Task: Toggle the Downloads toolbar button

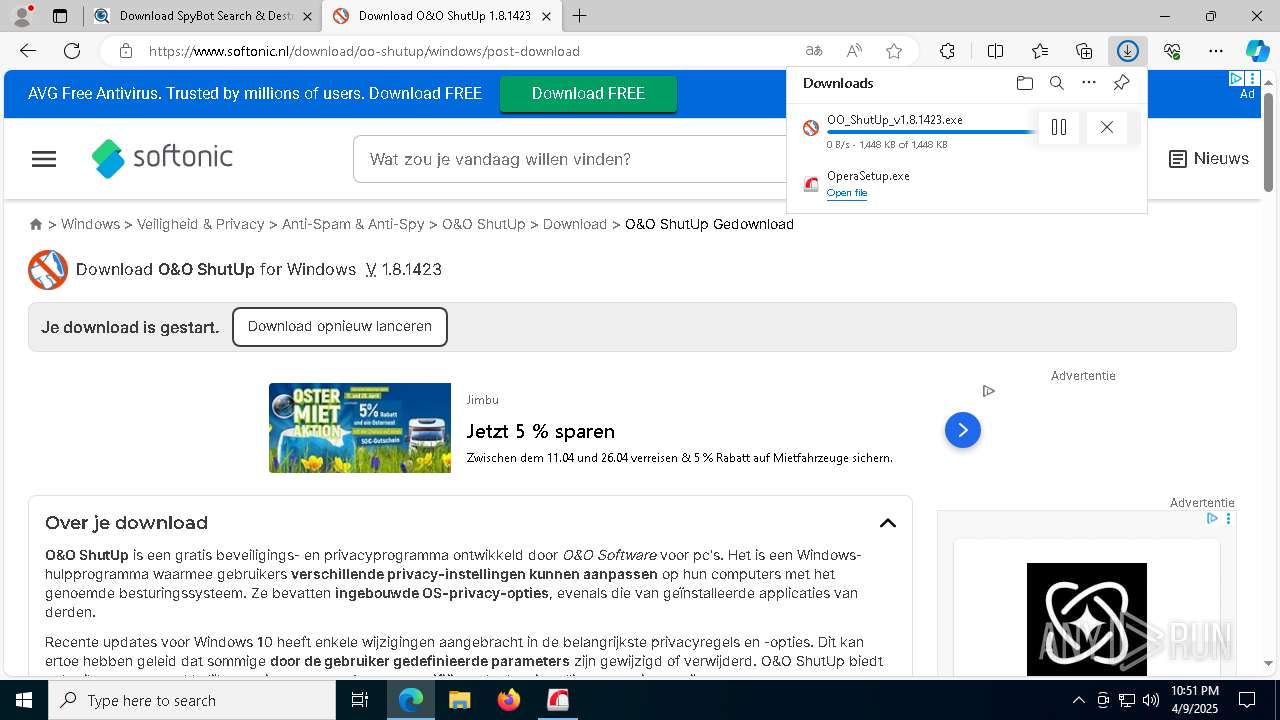Action: 1128,51
